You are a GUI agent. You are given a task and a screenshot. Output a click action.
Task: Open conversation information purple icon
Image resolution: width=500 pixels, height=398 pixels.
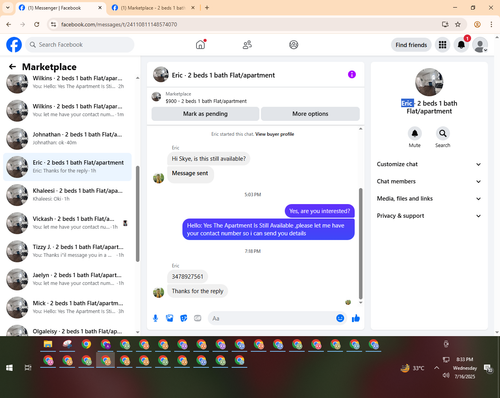(352, 74)
